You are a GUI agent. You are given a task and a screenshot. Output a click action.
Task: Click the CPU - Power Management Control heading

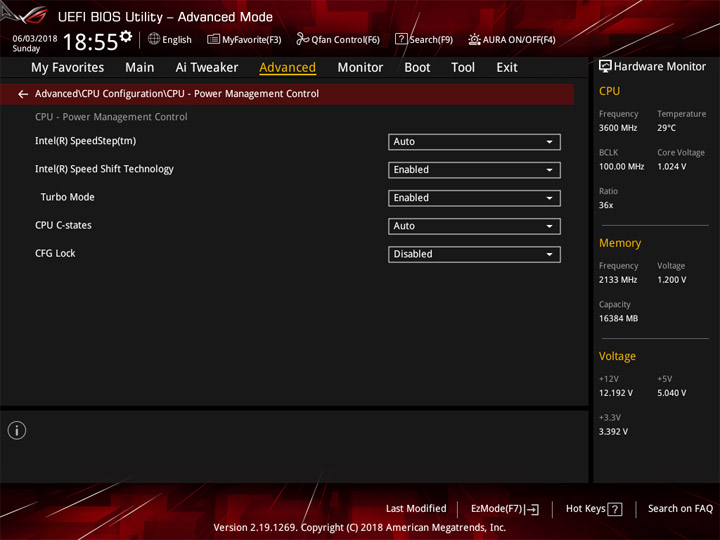click(111, 117)
